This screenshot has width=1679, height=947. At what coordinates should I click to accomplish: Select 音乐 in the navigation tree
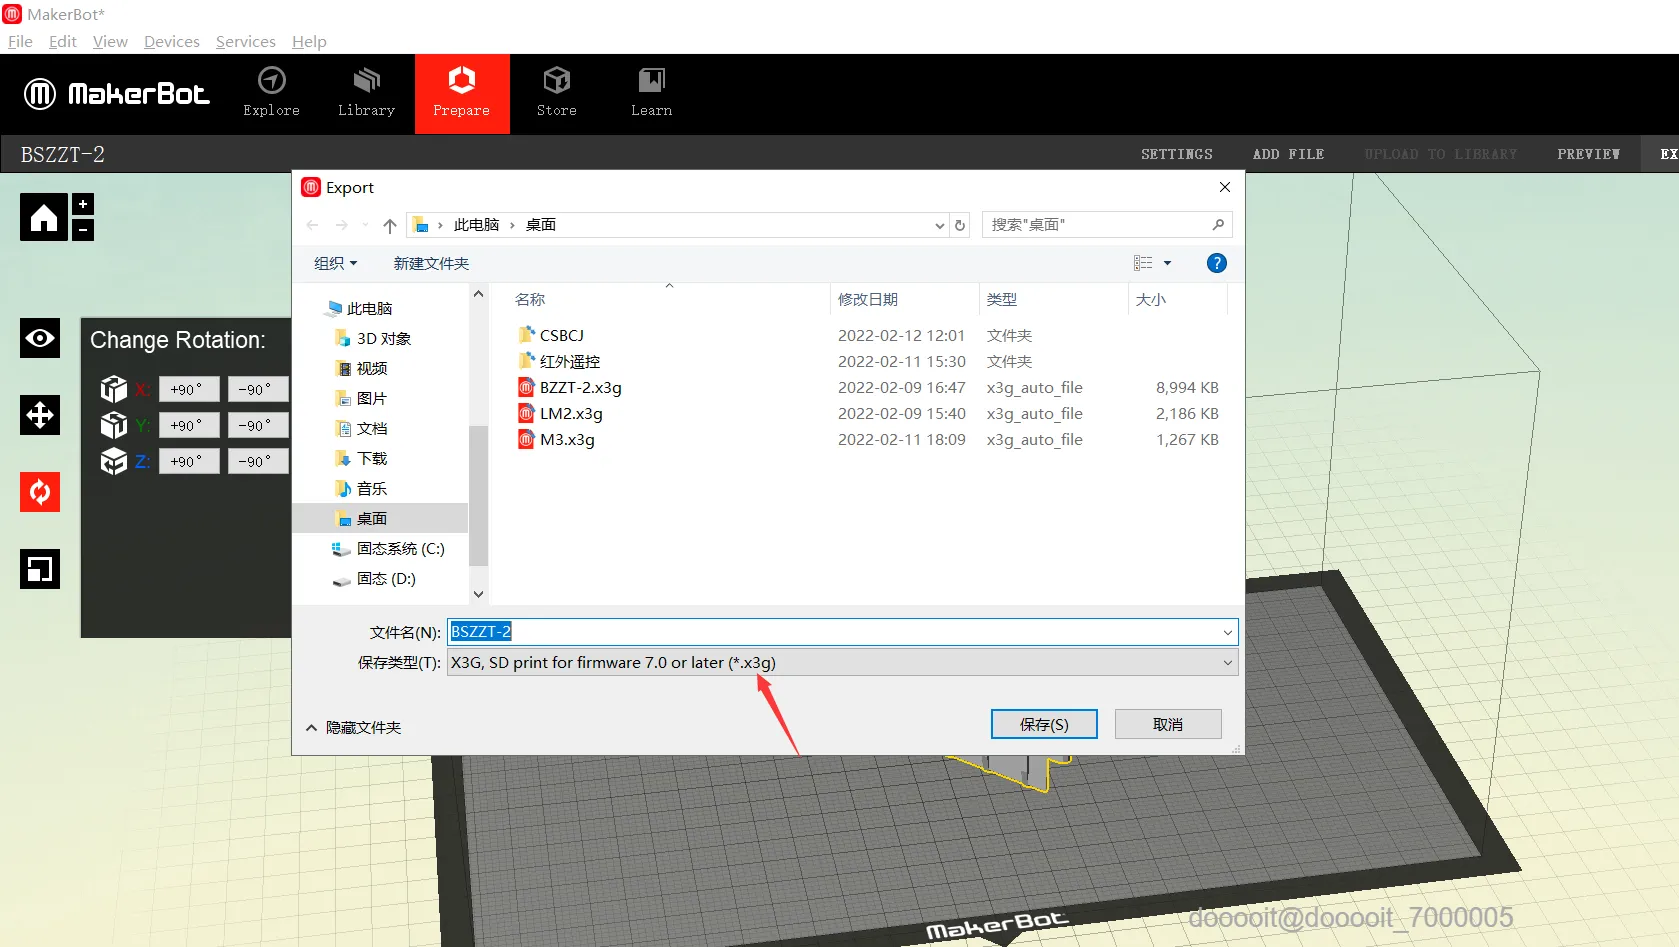click(371, 488)
